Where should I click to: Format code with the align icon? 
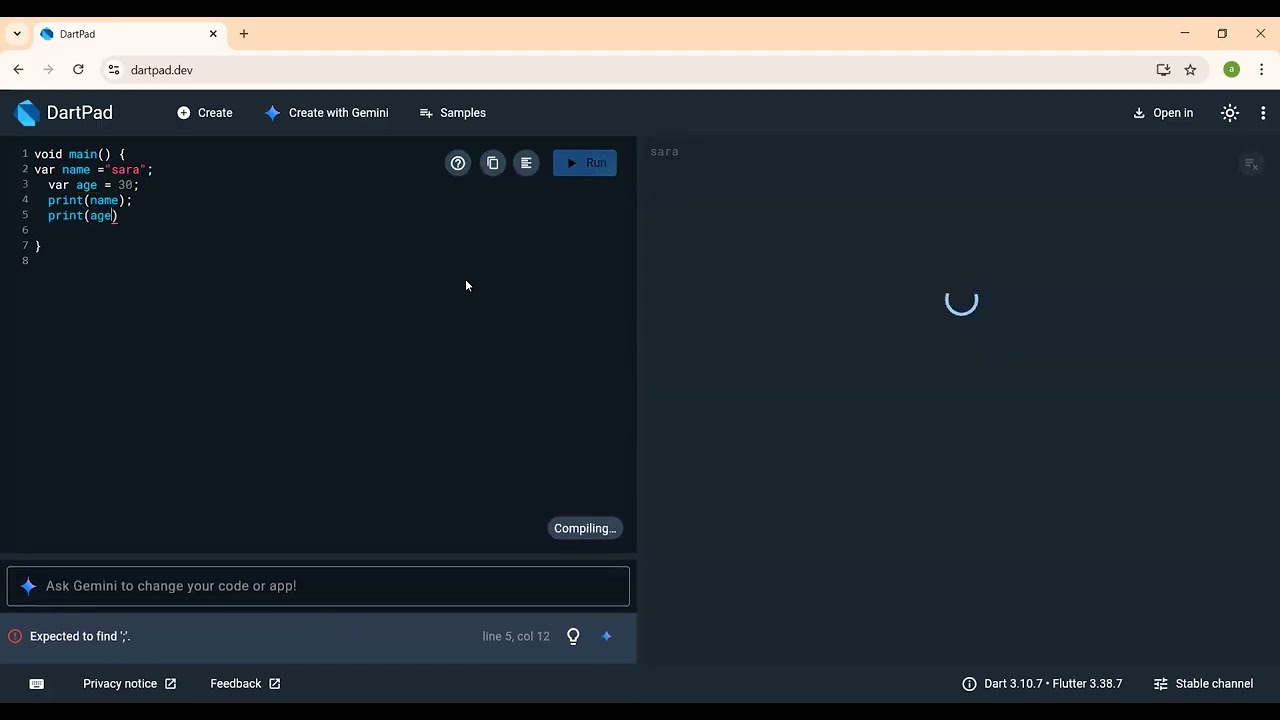click(526, 163)
